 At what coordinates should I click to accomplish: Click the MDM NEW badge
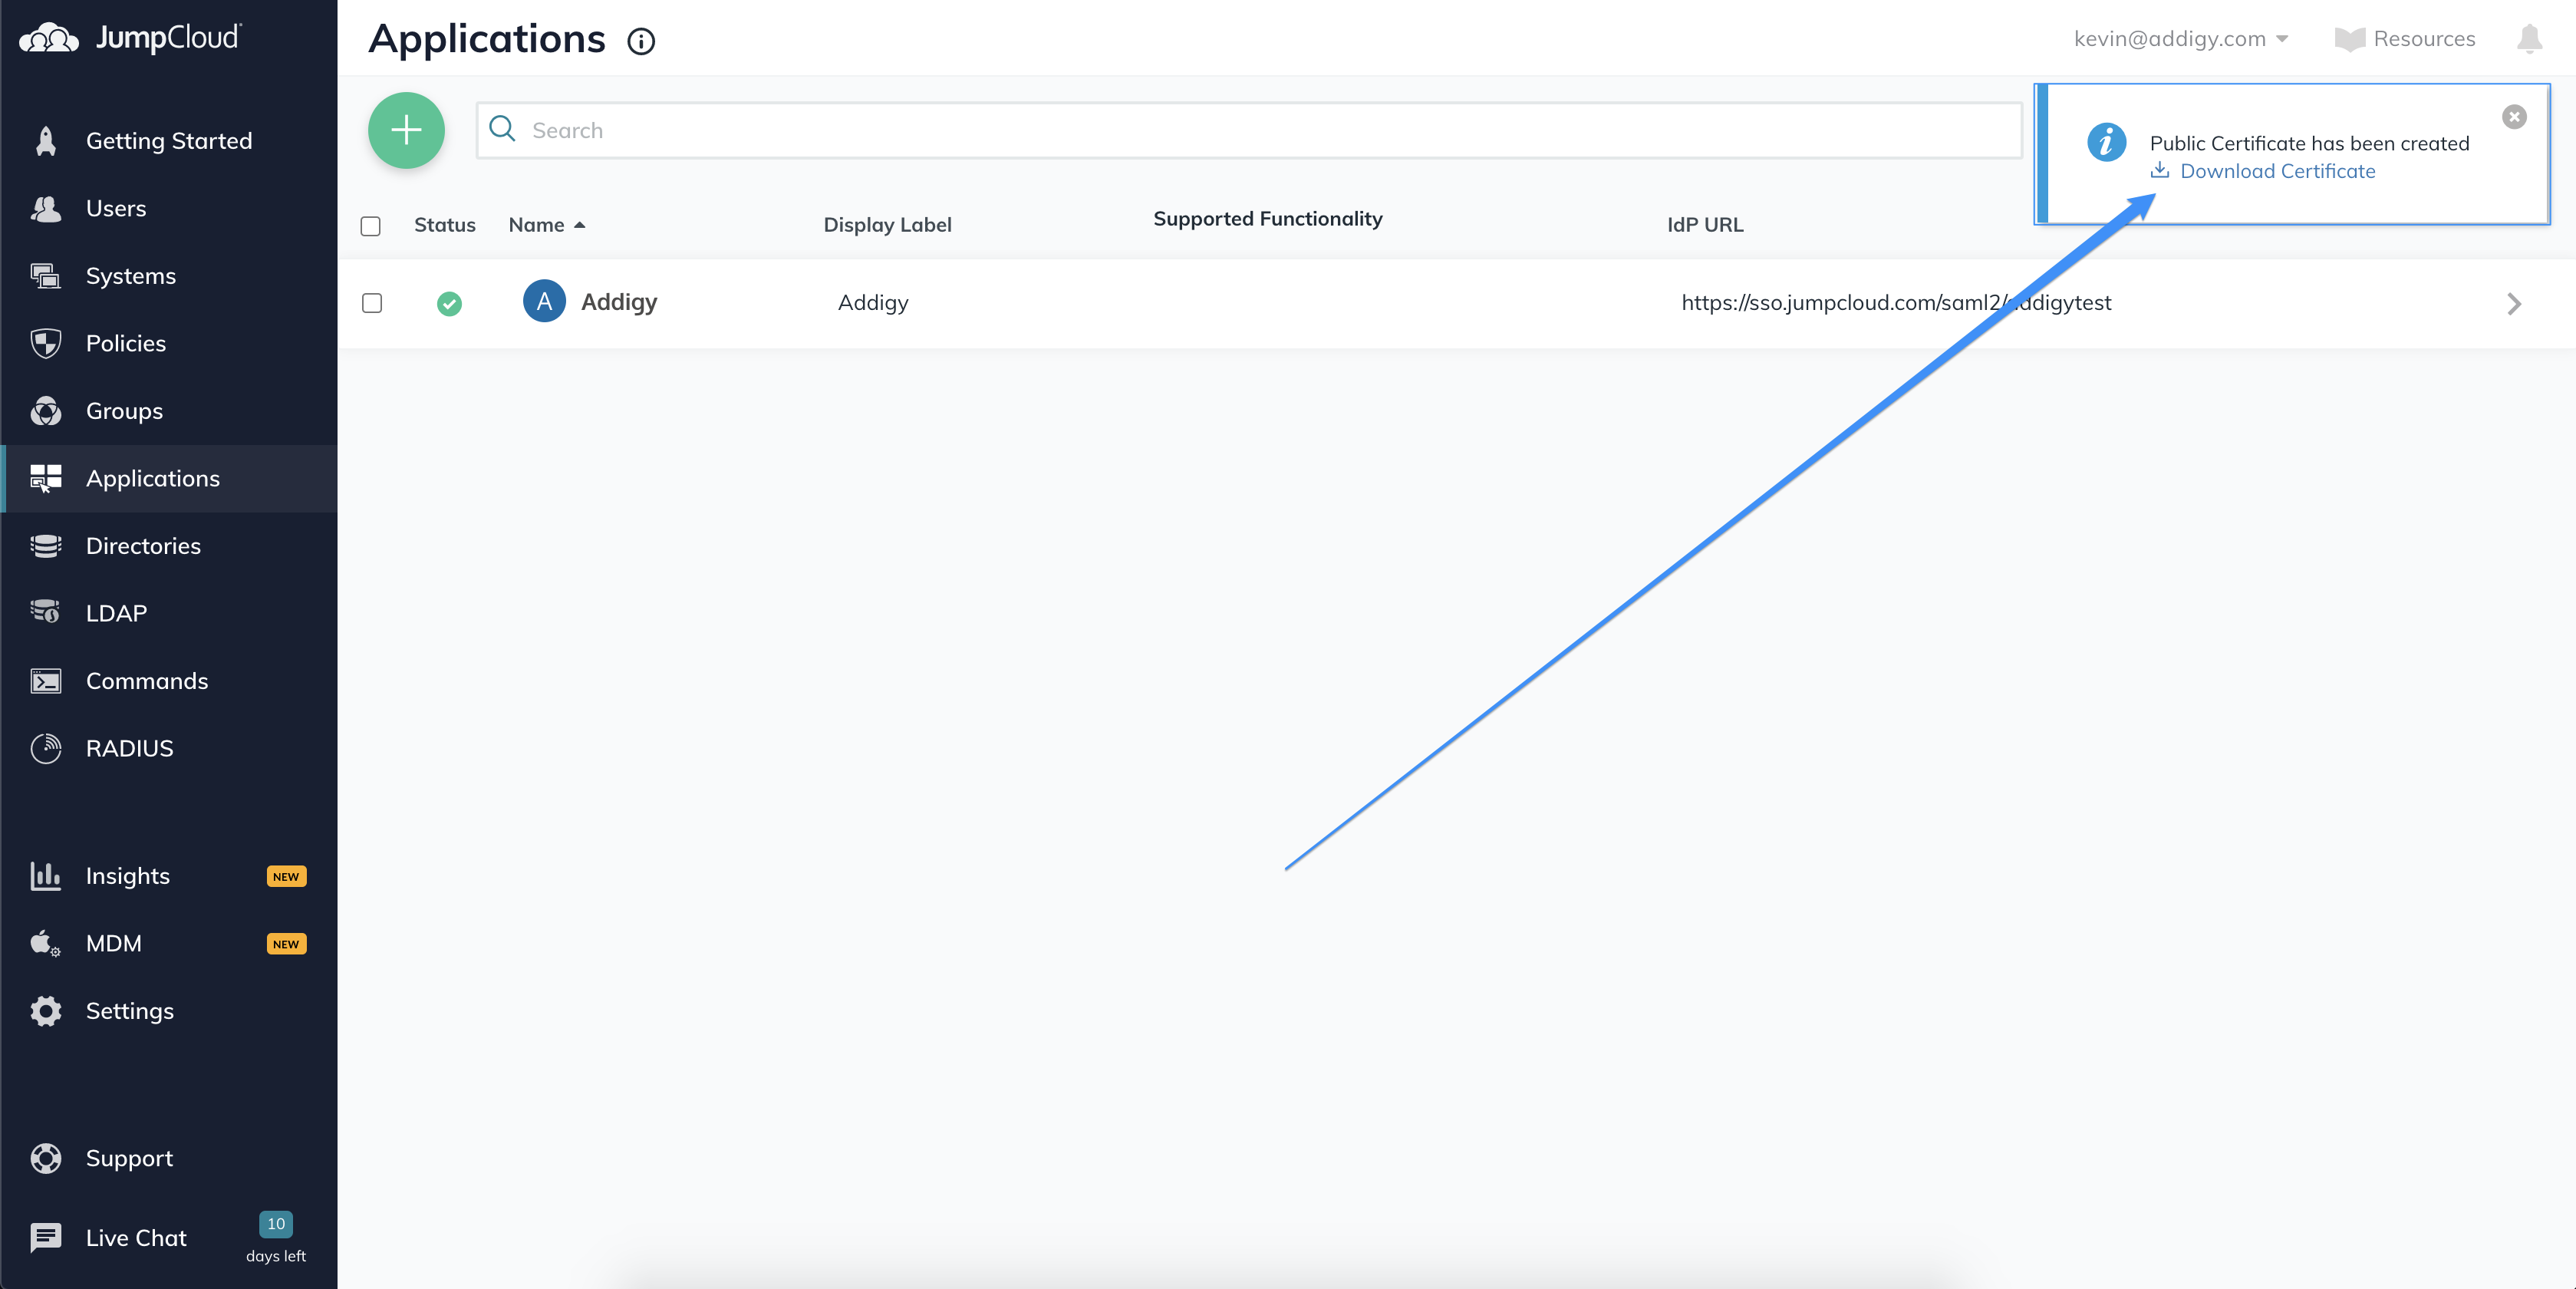click(x=286, y=944)
